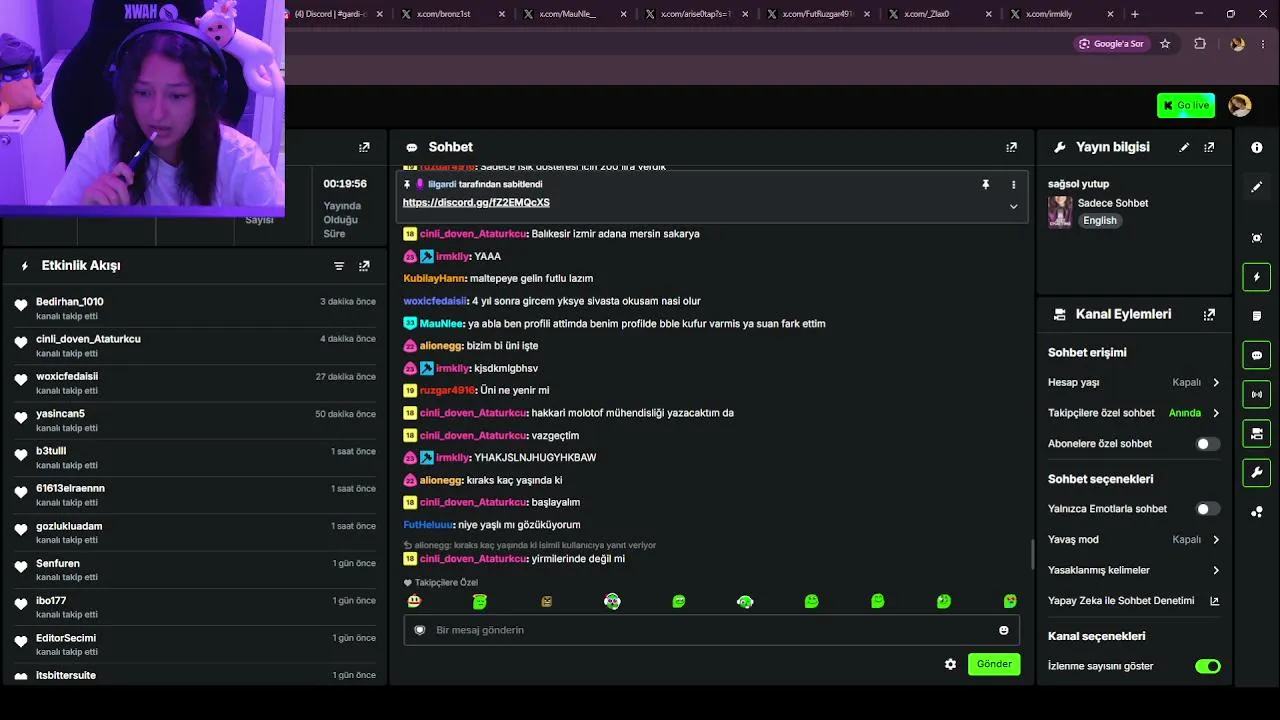Click the three-dots cluster sidebar icon

pyautogui.click(x=1257, y=512)
